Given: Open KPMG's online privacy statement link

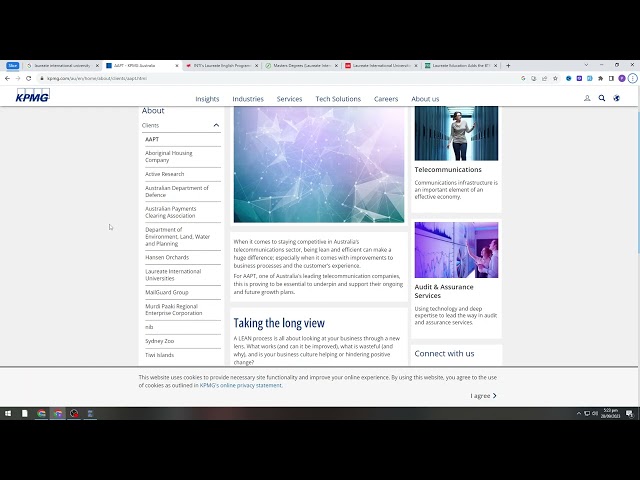Looking at the screenshot, I should pos(240,385).
